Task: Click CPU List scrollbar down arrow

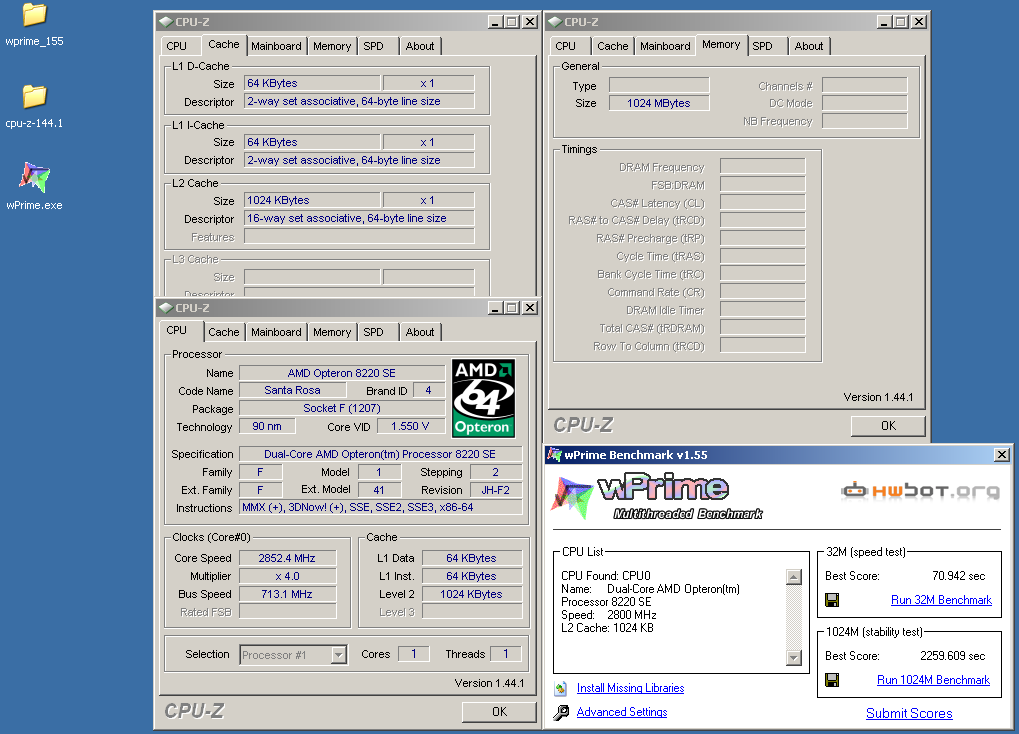Action: click(793, 658)
